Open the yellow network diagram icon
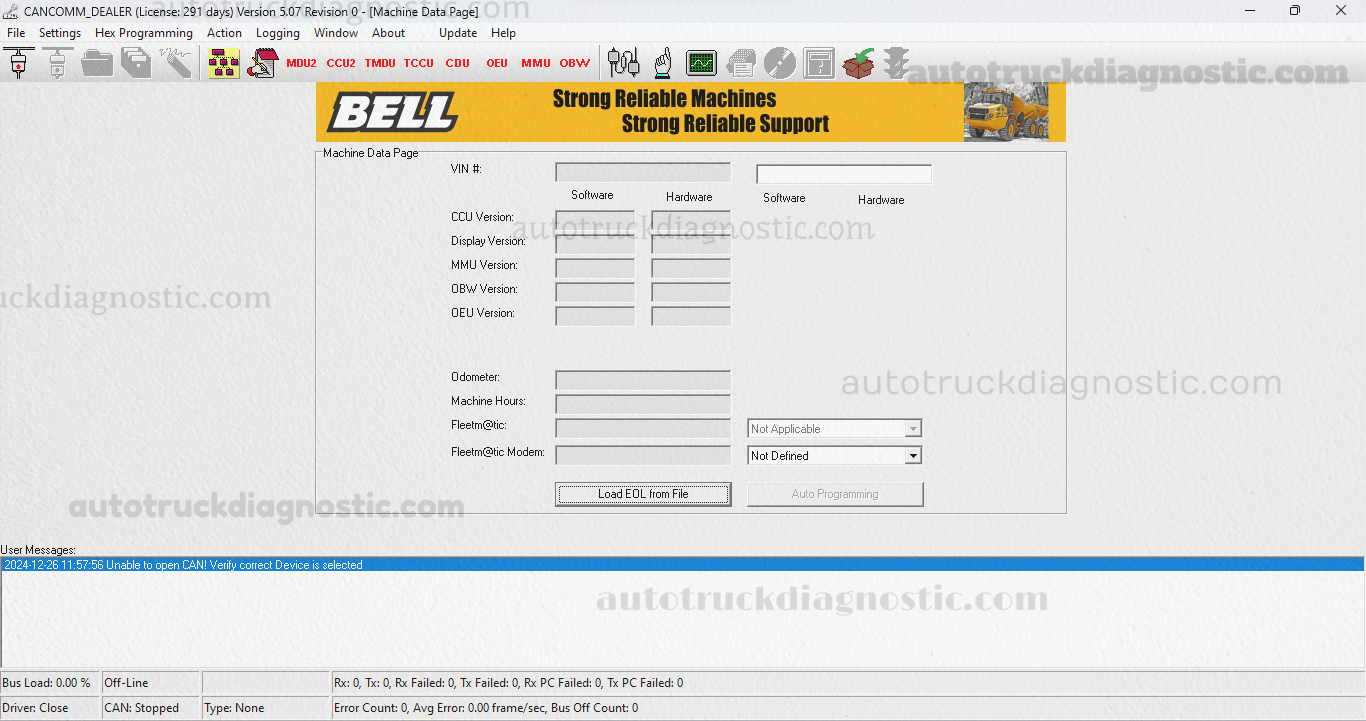Viewport: 1366px width, 721px height. coord(223,63)
